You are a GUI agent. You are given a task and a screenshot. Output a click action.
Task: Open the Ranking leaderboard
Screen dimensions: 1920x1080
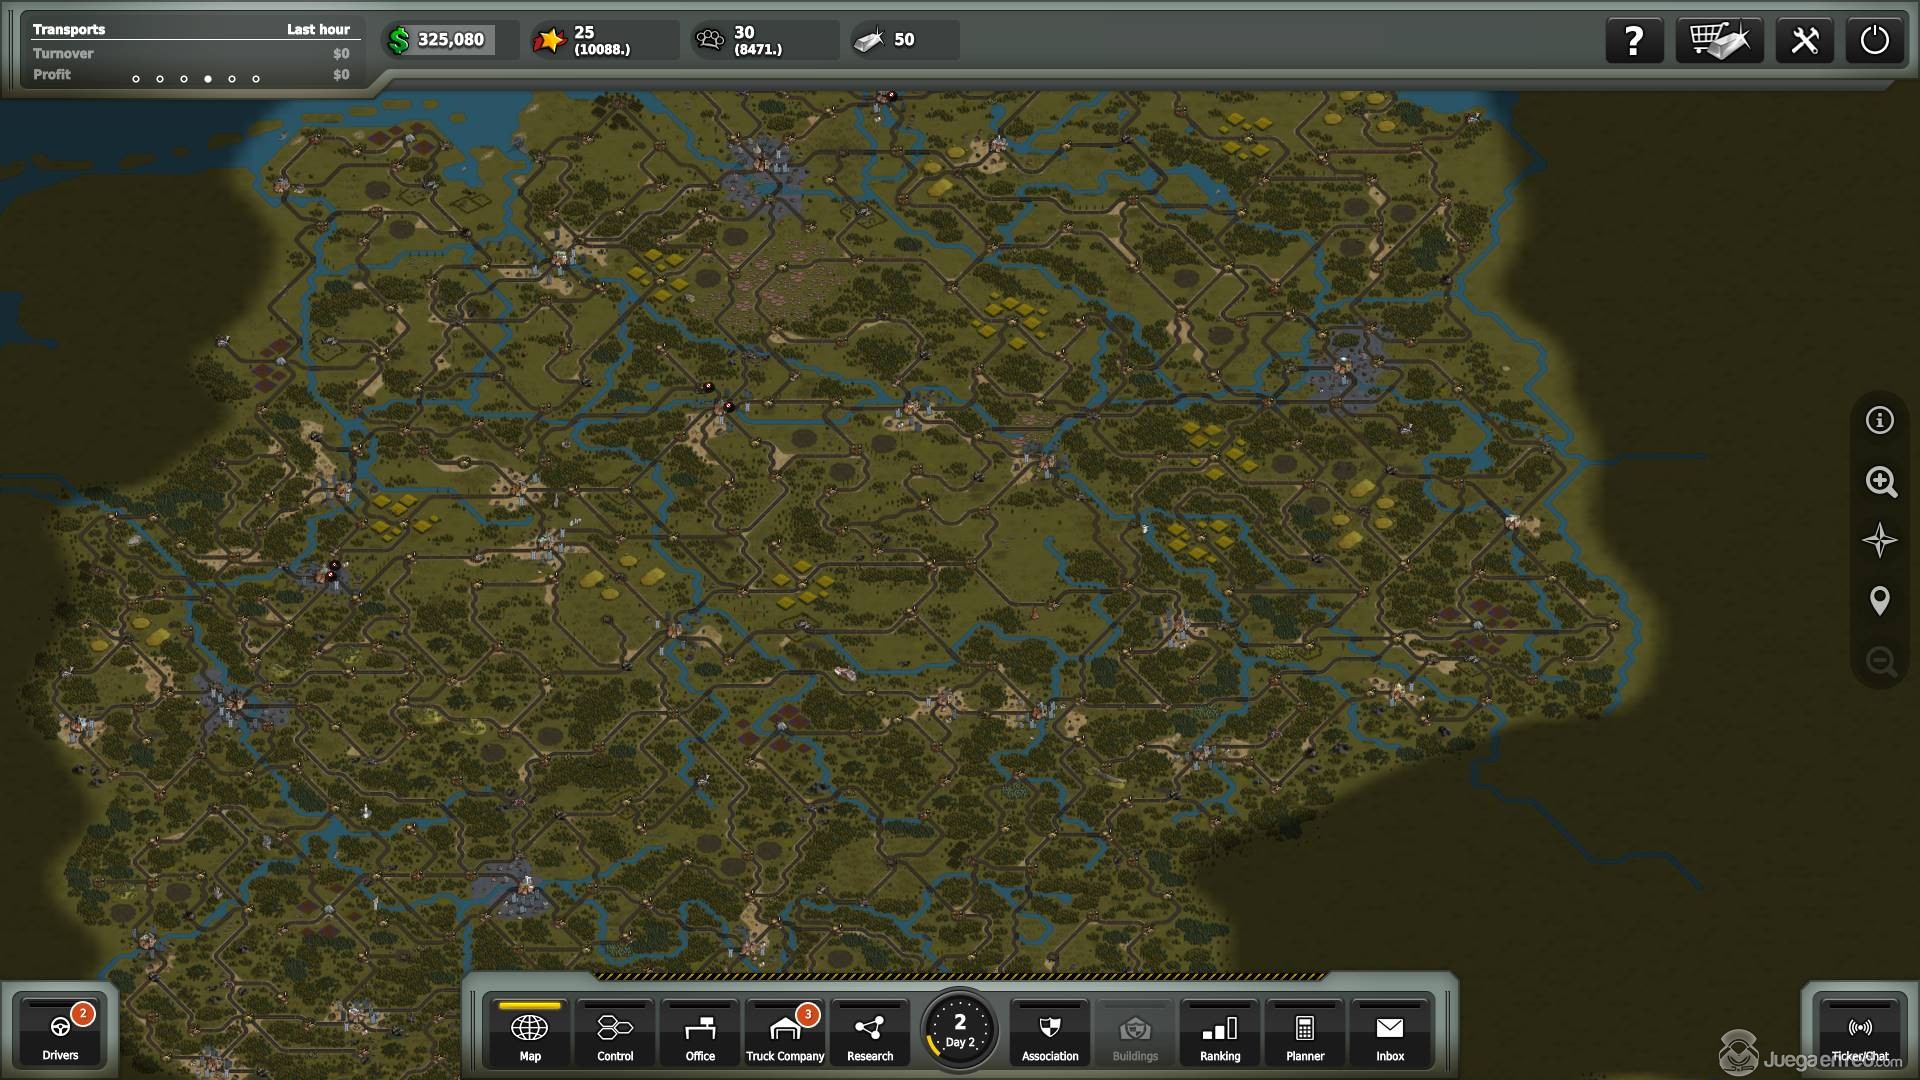1220,1034
